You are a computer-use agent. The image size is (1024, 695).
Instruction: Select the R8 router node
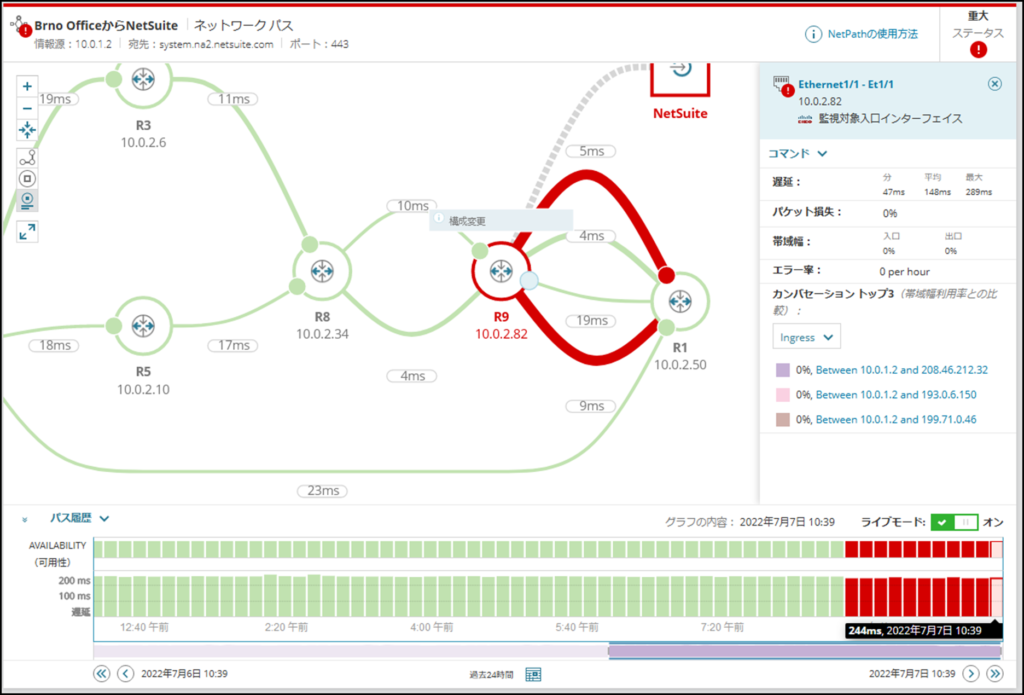coord(322,270)
